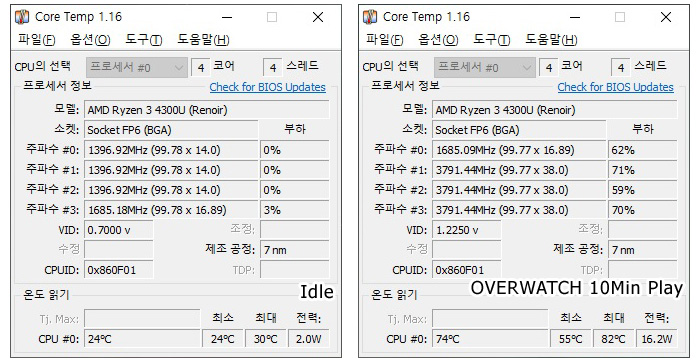Minimize the left Core Temp window
The width and height of the screenshot is (700, 363).
(227, 17)
